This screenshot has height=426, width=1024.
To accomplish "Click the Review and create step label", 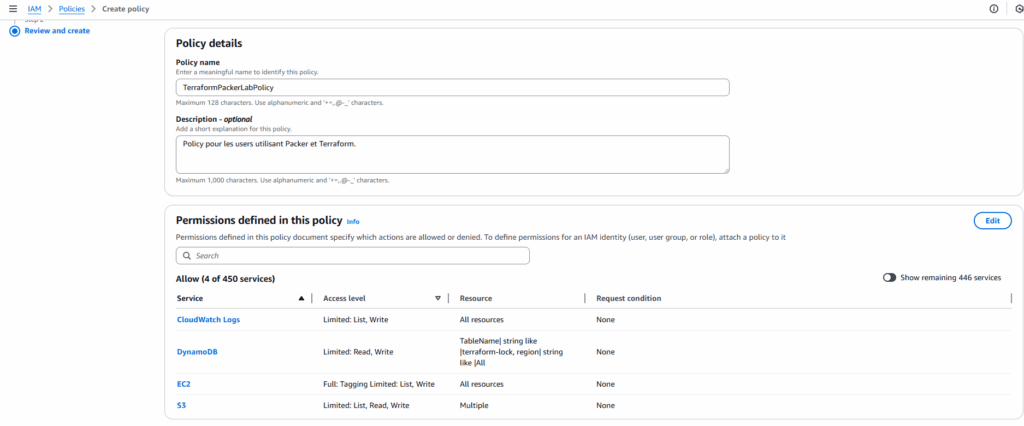I will pyautogui.click(x=57, y=31).
